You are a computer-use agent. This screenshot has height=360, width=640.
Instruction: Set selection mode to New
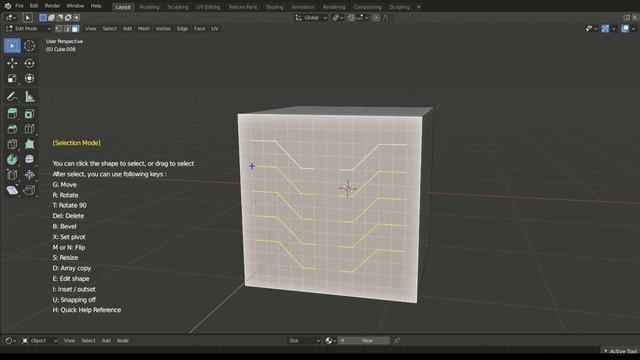pos(43,18)
